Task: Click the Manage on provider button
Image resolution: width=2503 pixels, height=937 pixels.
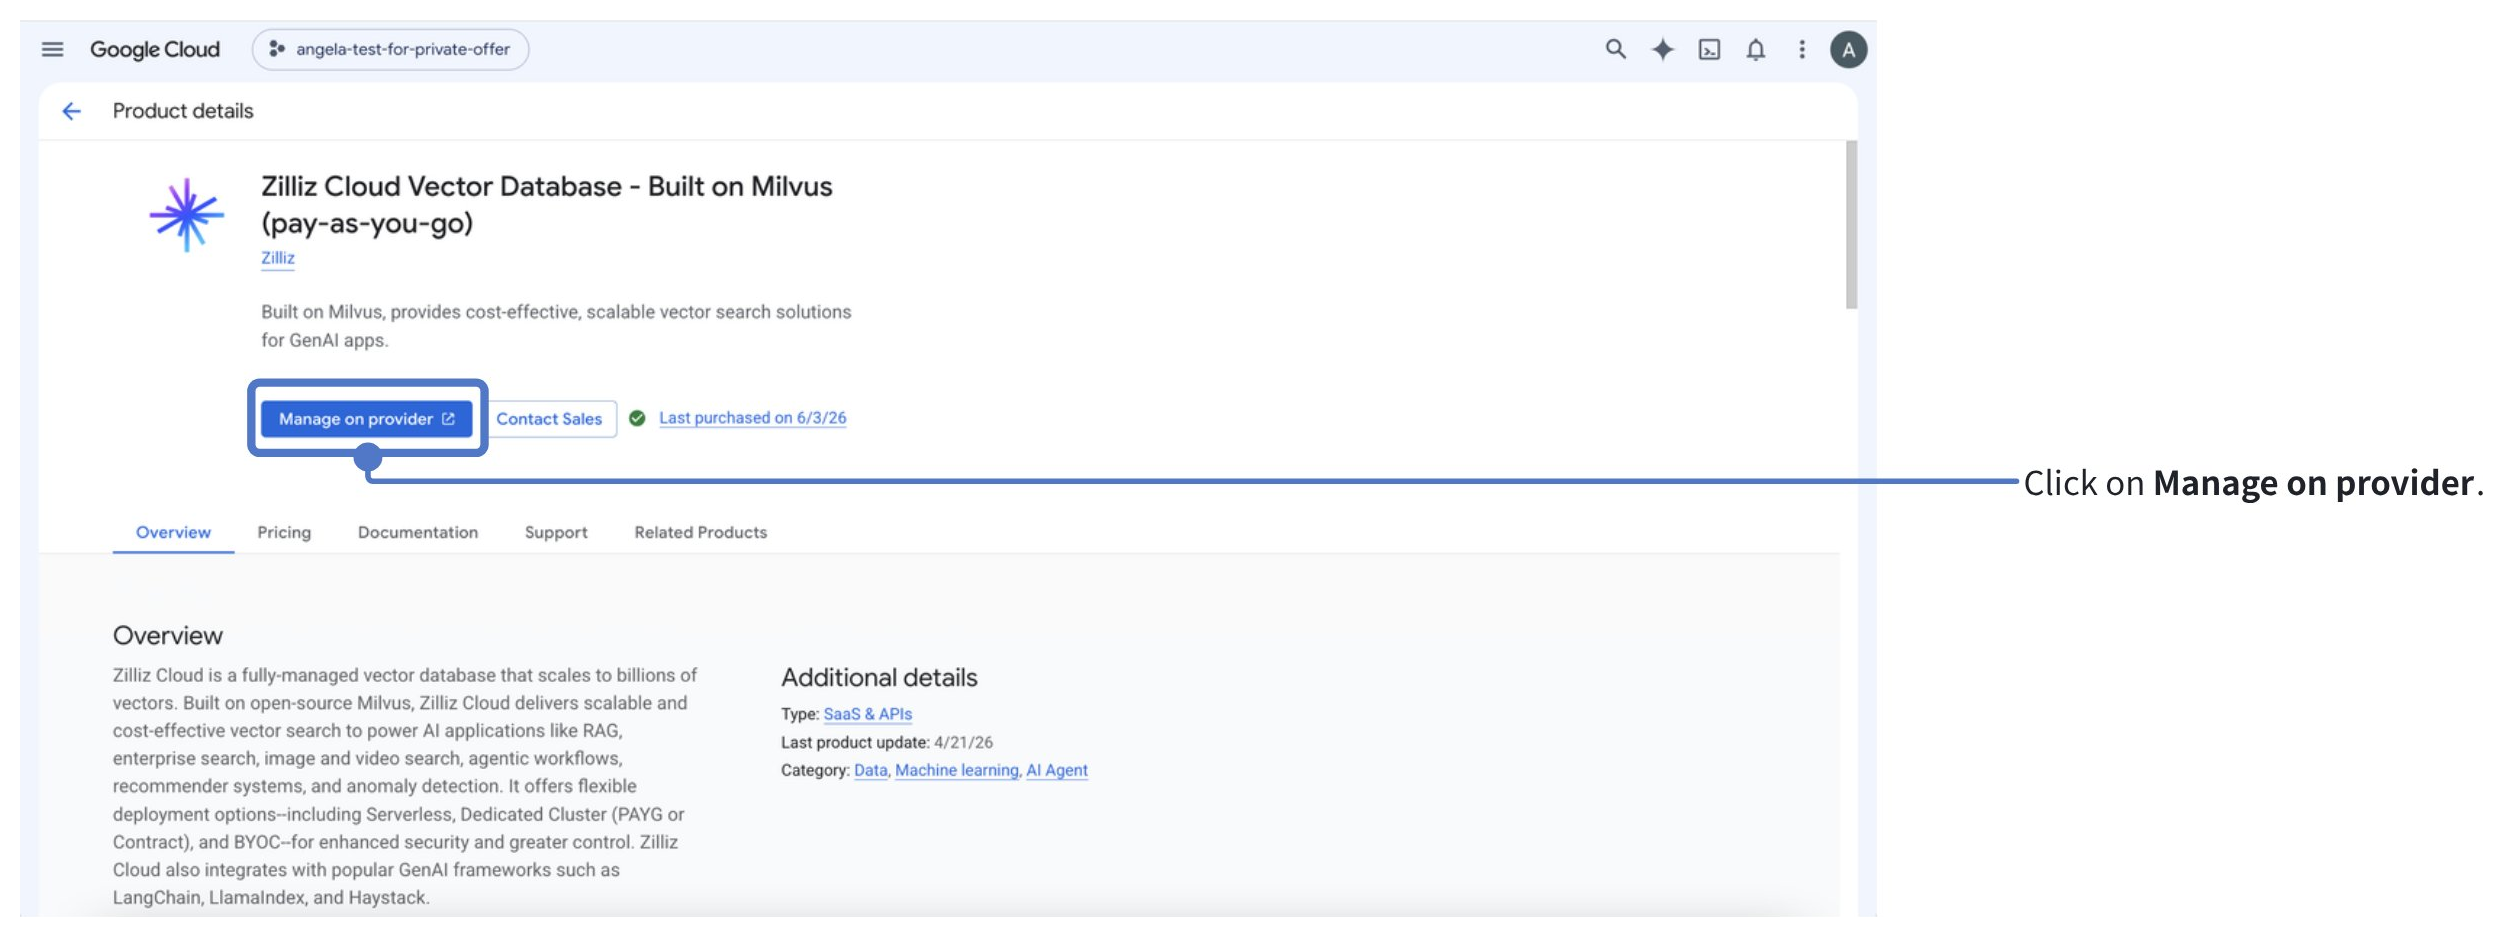Action: [366, 419]
